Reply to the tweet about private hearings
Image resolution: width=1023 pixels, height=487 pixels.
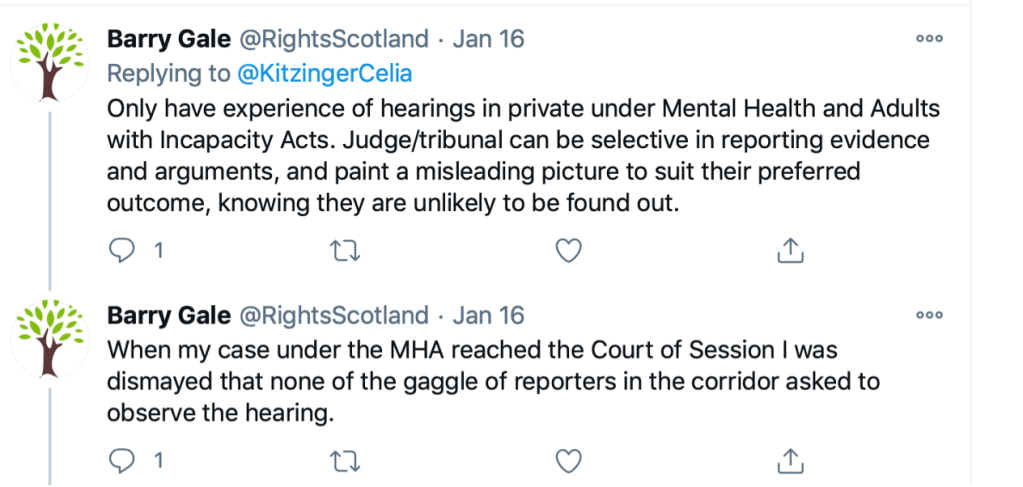click(120, 251)
